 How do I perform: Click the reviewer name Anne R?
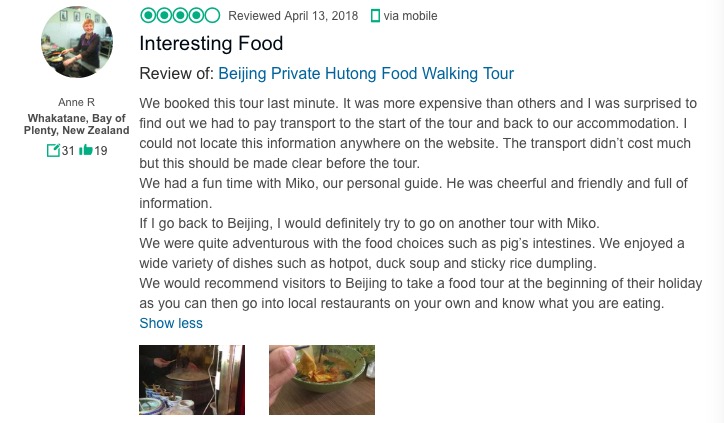(x=77, y=105)
